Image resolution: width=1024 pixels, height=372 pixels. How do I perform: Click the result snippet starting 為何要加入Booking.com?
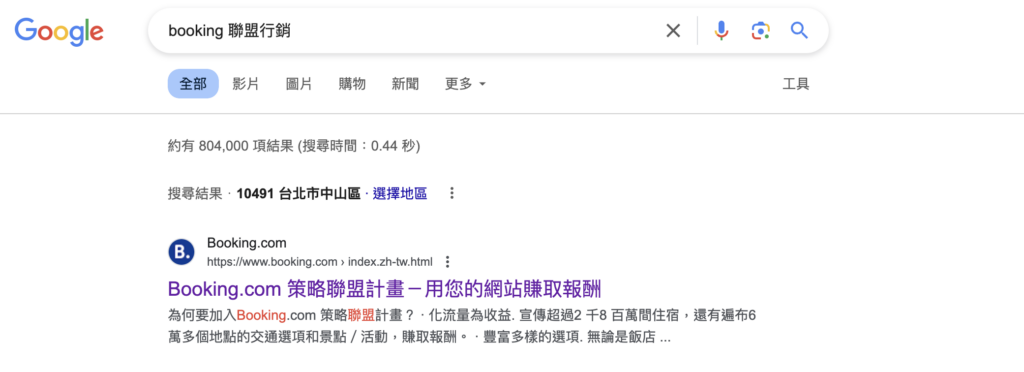click(462, 327)
